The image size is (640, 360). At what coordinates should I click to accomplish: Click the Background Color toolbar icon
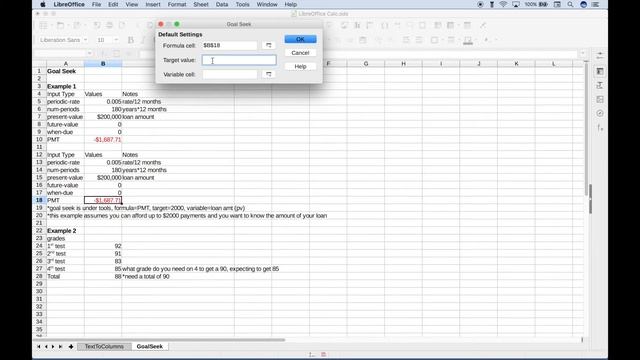point(468,40)
